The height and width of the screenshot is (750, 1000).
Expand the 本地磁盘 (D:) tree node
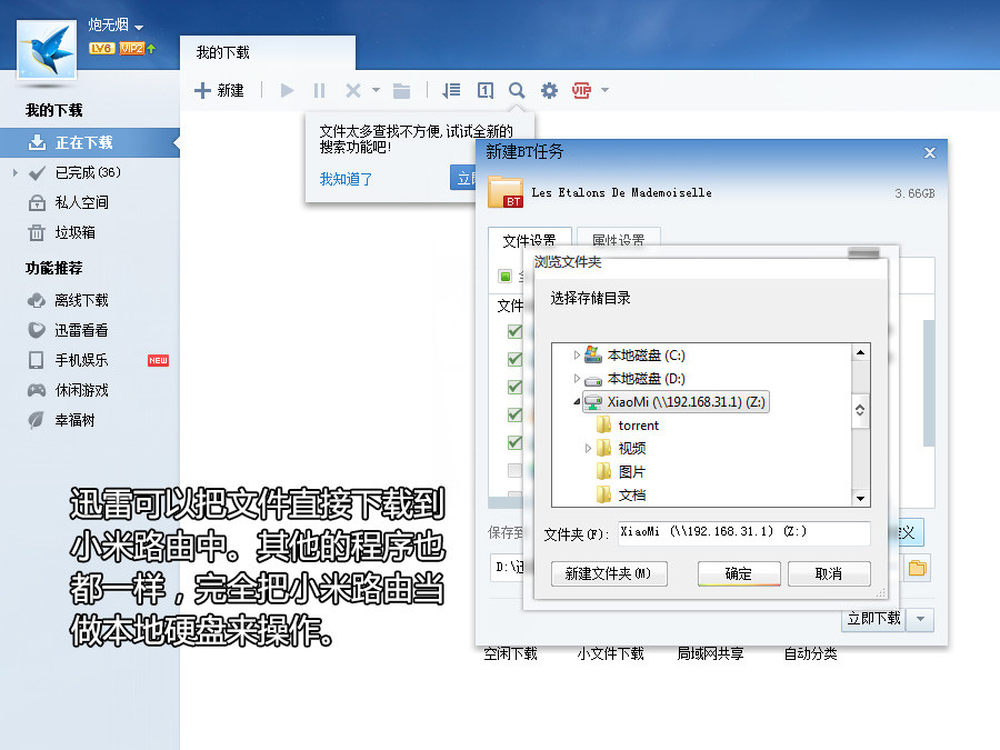click(x=577, y=379)
